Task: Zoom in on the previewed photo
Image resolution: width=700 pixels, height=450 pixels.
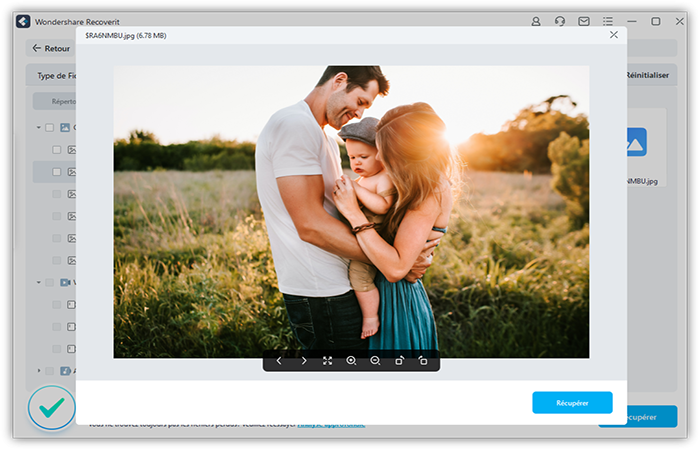Action: point(351,361)
